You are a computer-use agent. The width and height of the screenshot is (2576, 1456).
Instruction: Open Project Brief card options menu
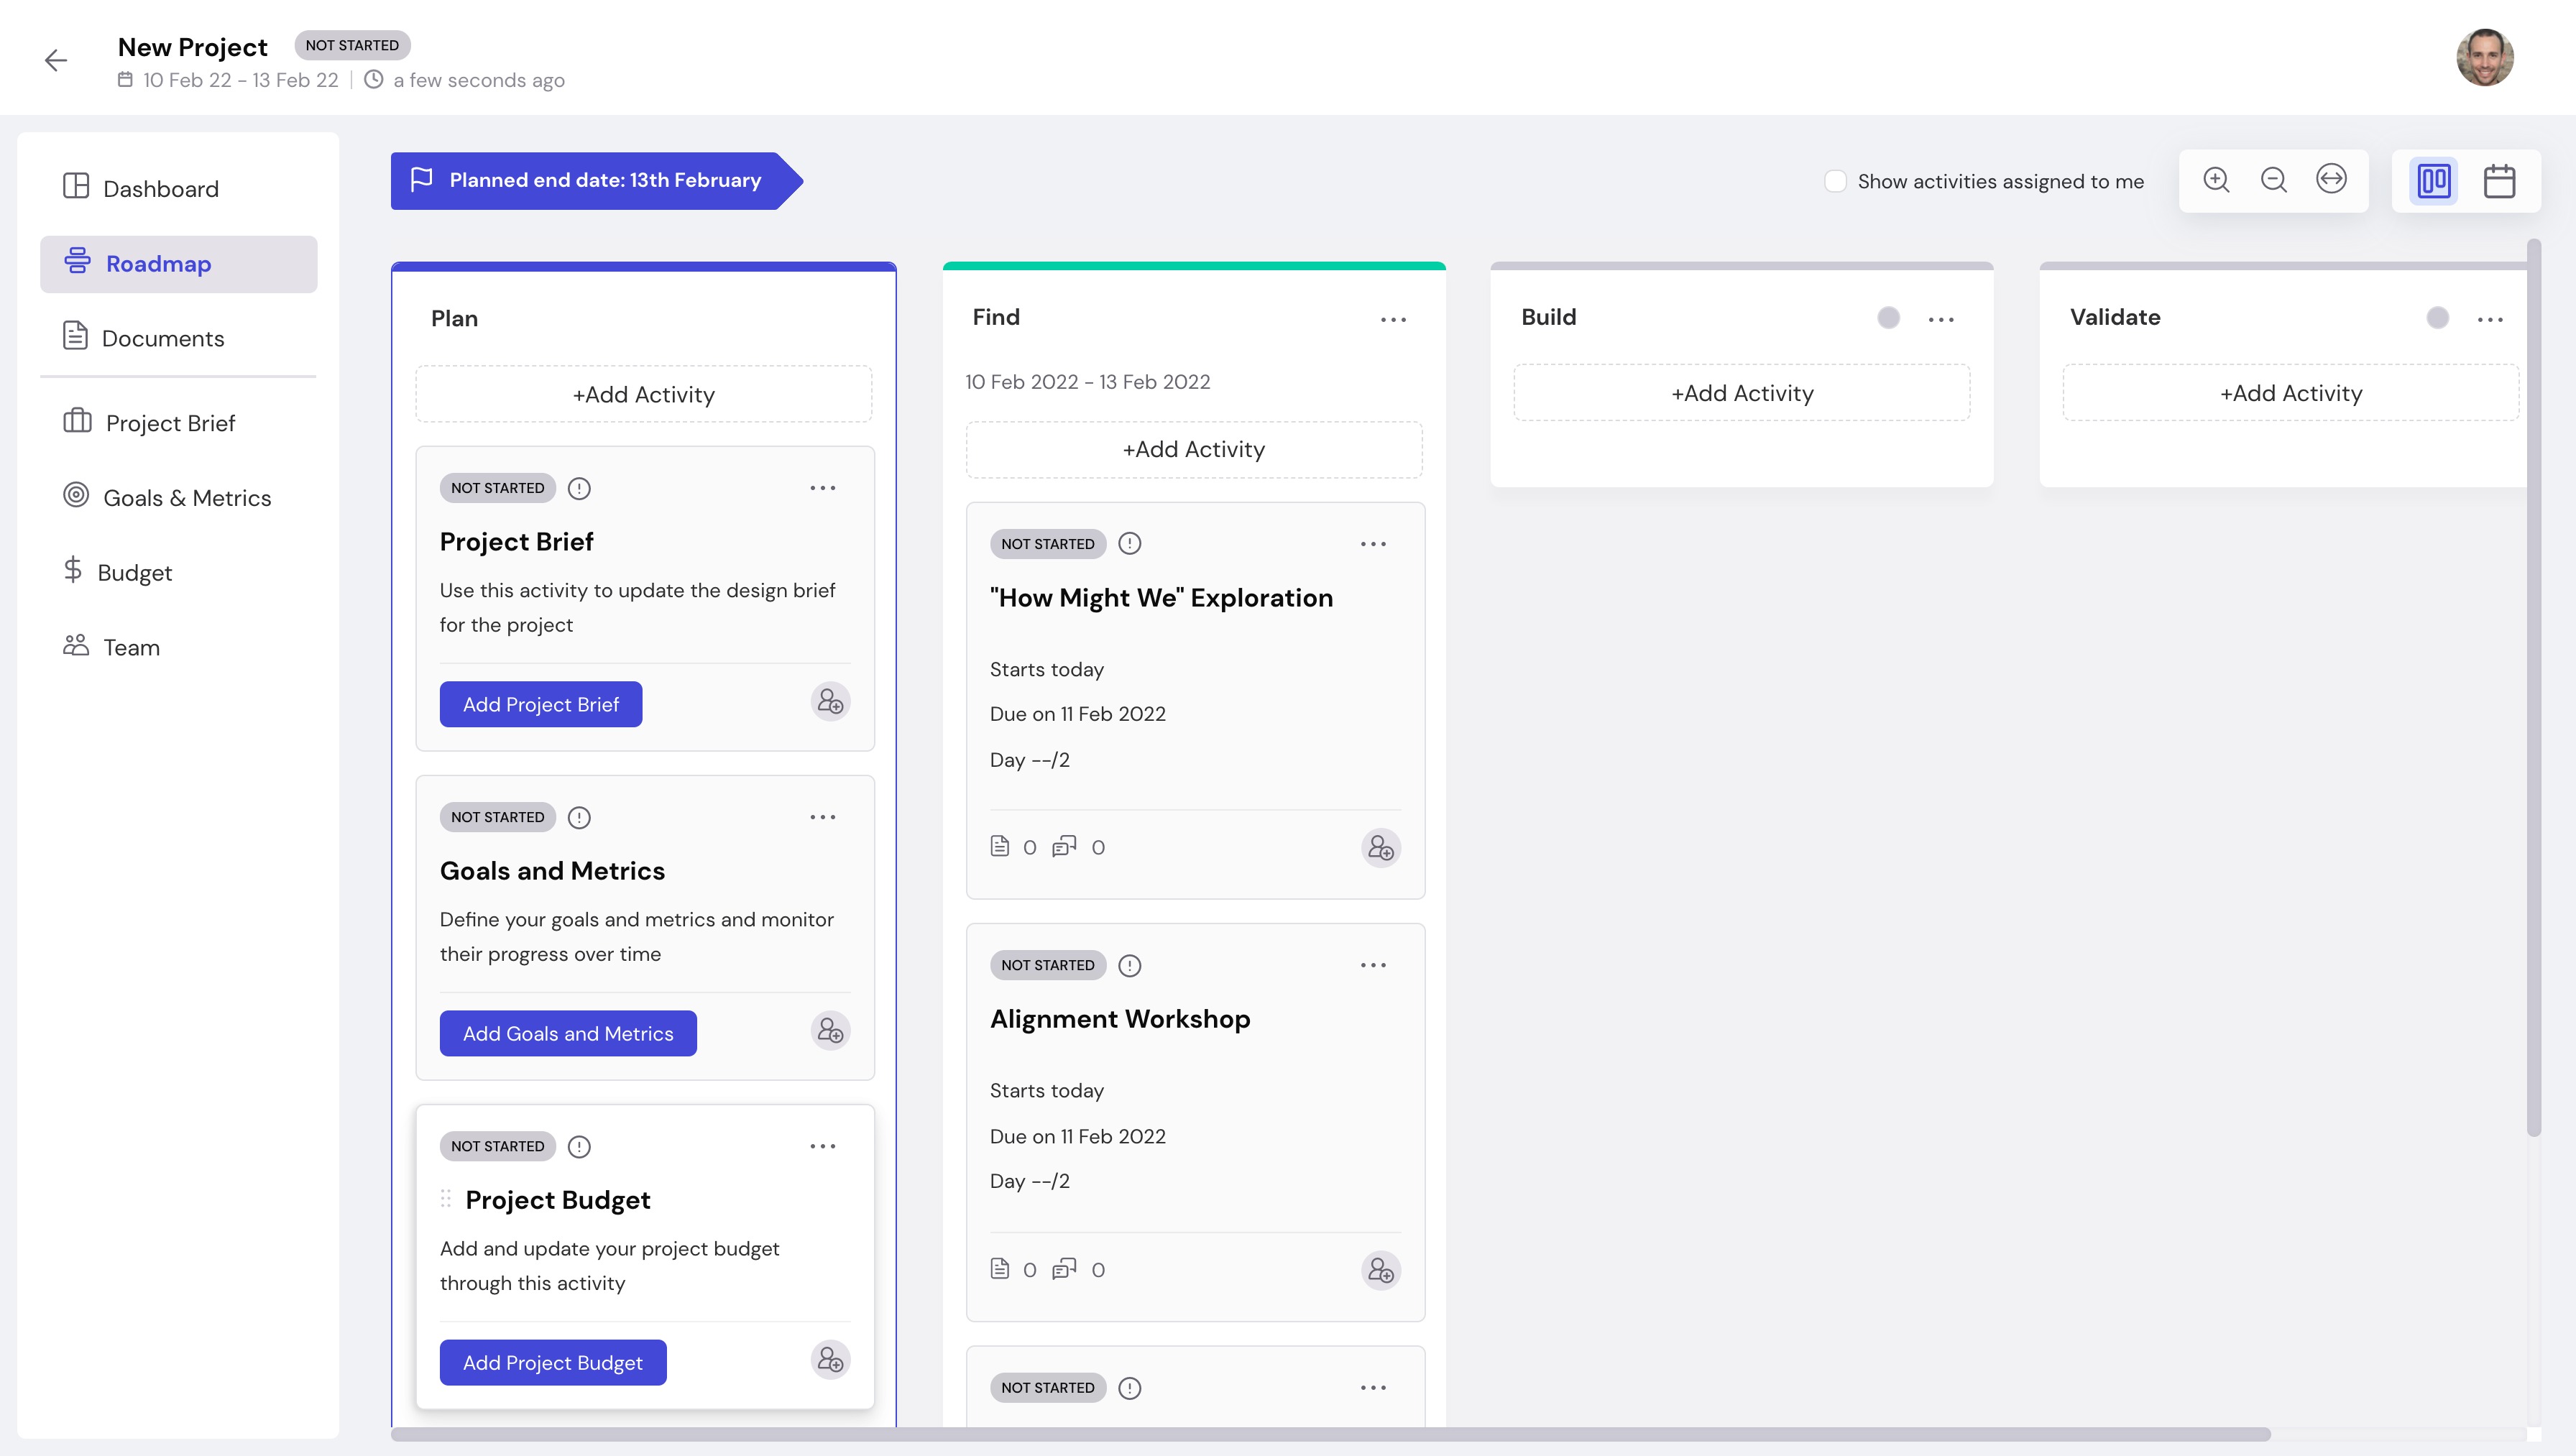[x=823, y=488]
